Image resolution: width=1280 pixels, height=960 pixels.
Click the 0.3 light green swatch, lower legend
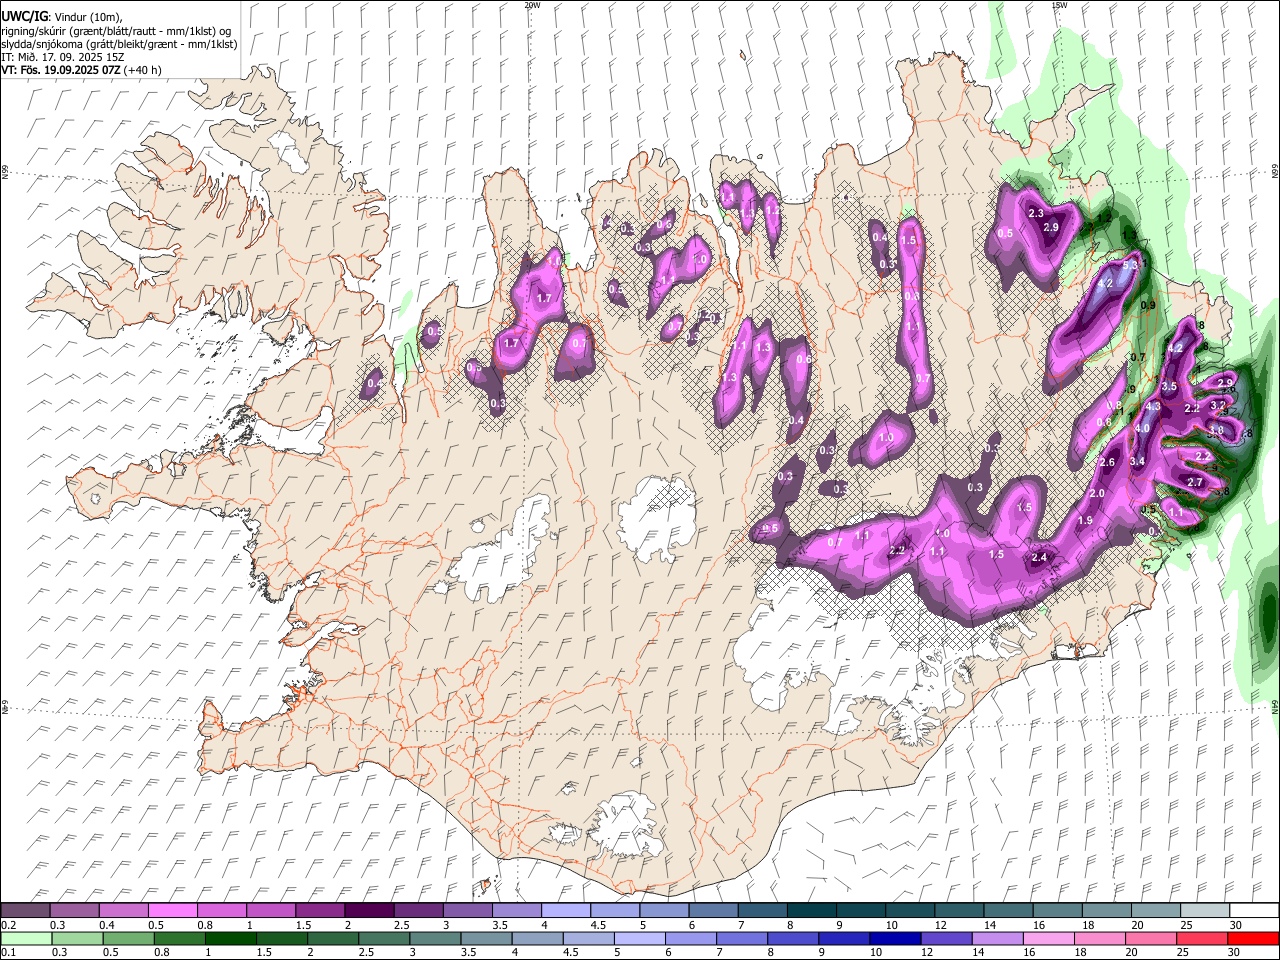coord(76,939)
